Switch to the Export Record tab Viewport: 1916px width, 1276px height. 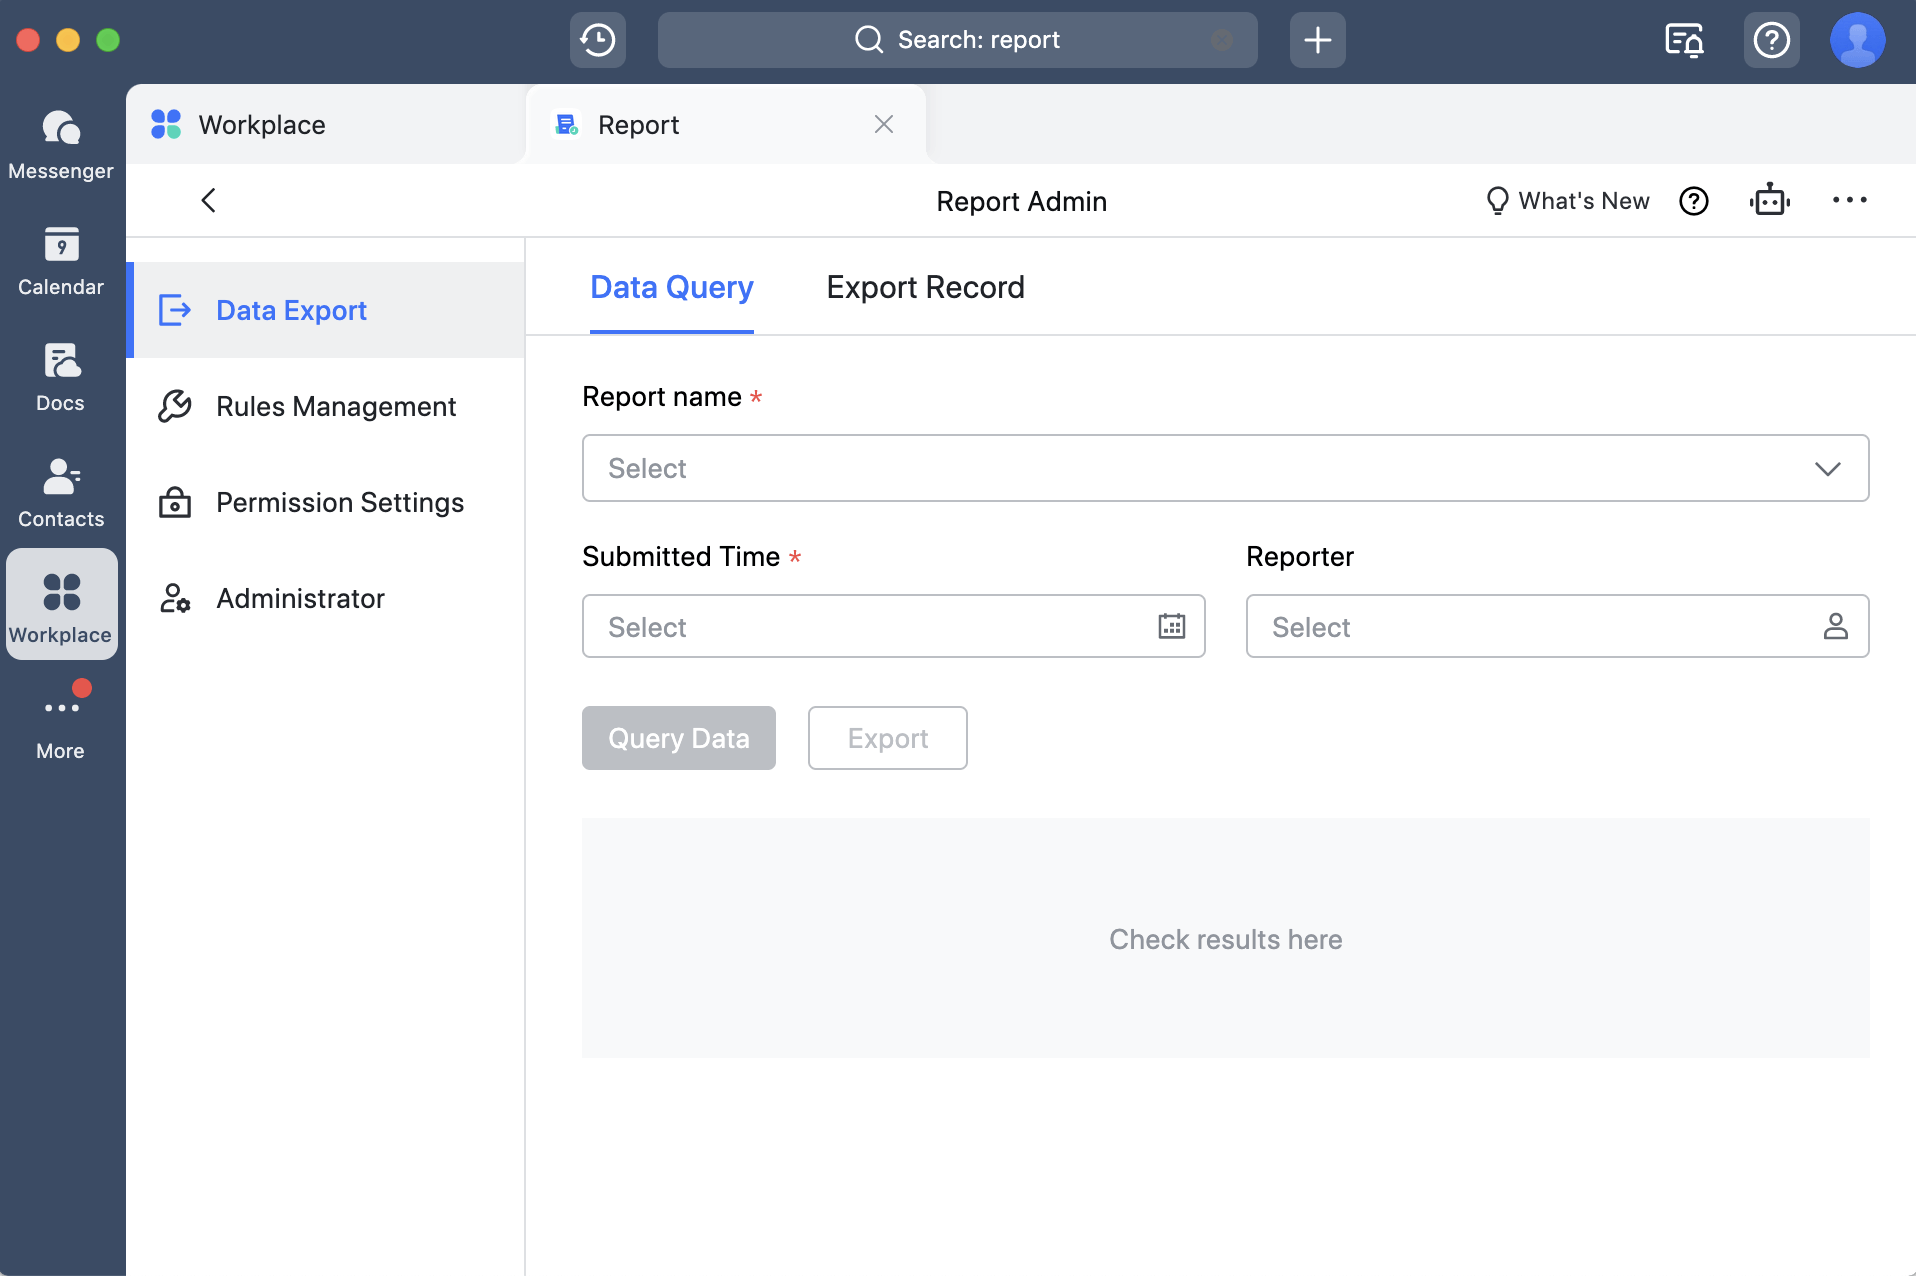tap(925, 288)
